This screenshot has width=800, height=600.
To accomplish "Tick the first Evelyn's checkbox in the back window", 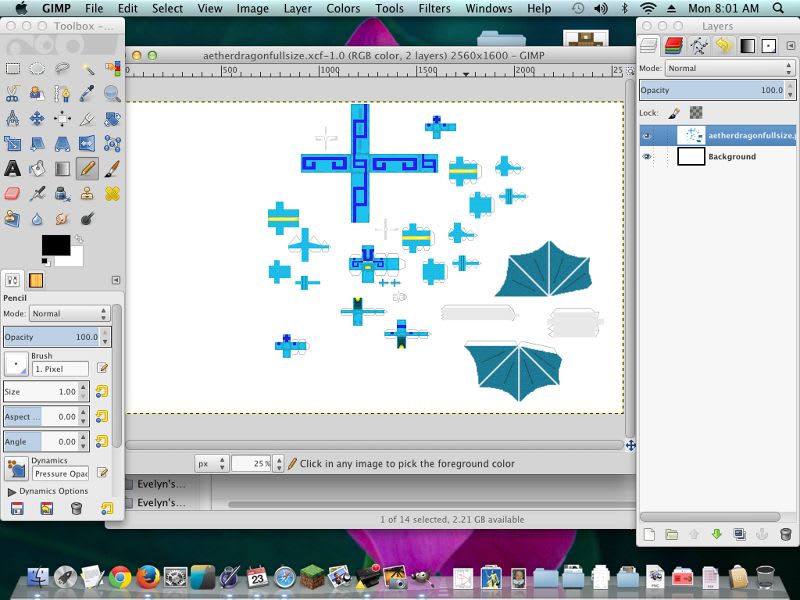I will click(130, 484).
